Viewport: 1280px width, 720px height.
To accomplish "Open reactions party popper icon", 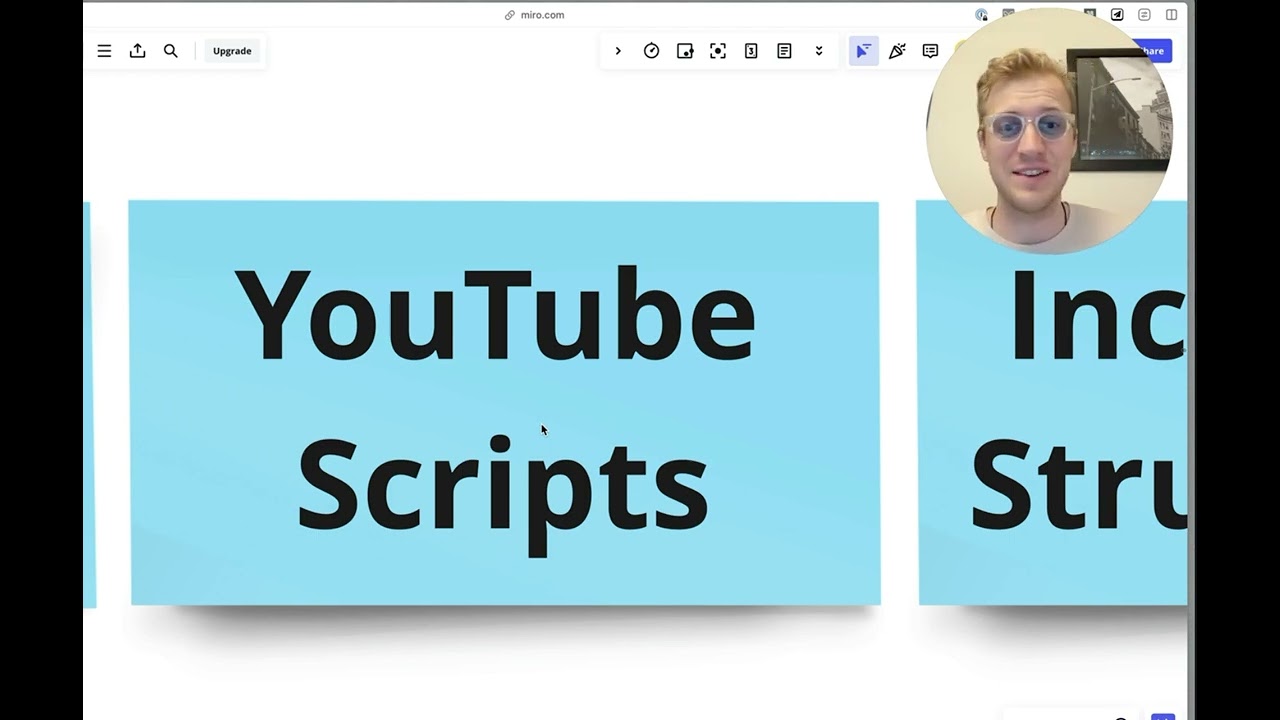I will pos(897,51).
